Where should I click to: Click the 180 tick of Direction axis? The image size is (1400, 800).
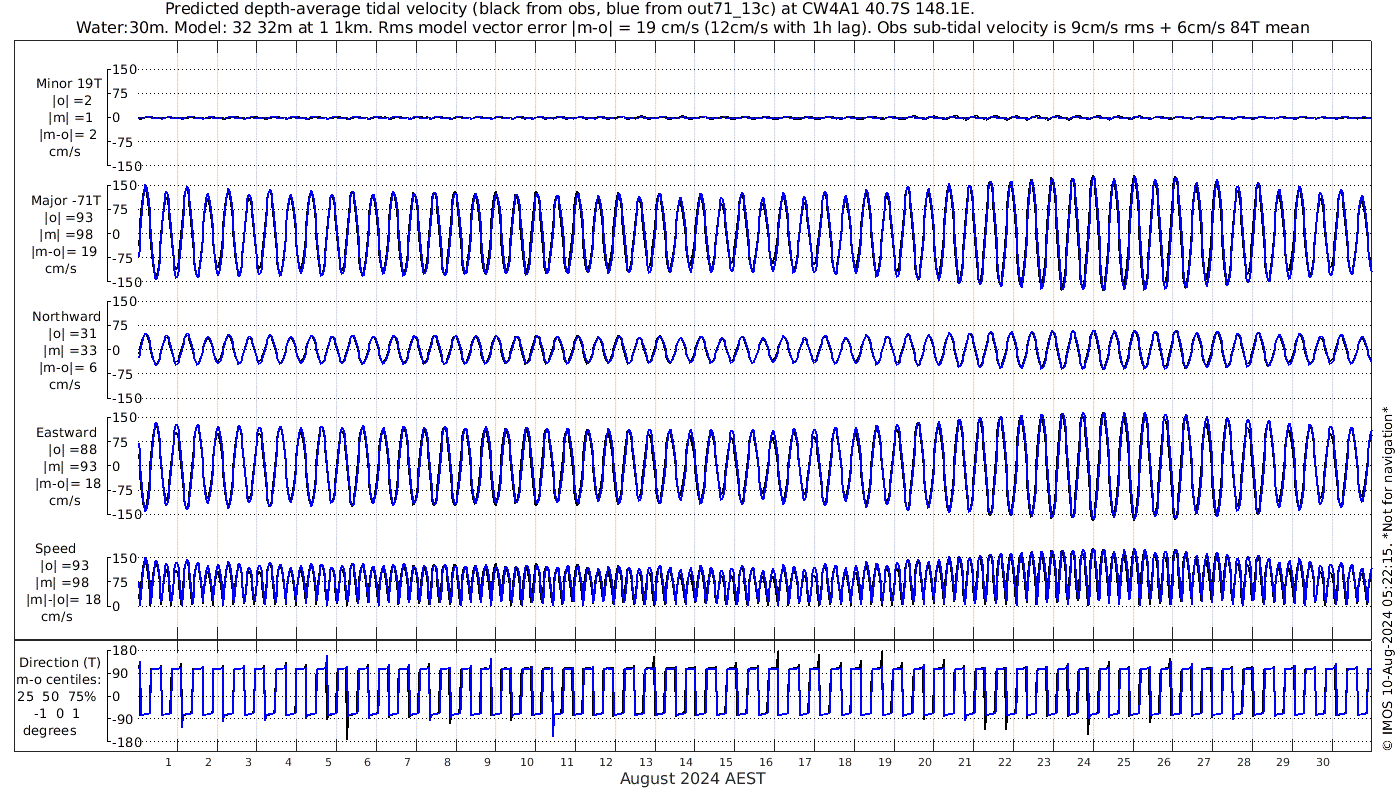tap(123, 652)
